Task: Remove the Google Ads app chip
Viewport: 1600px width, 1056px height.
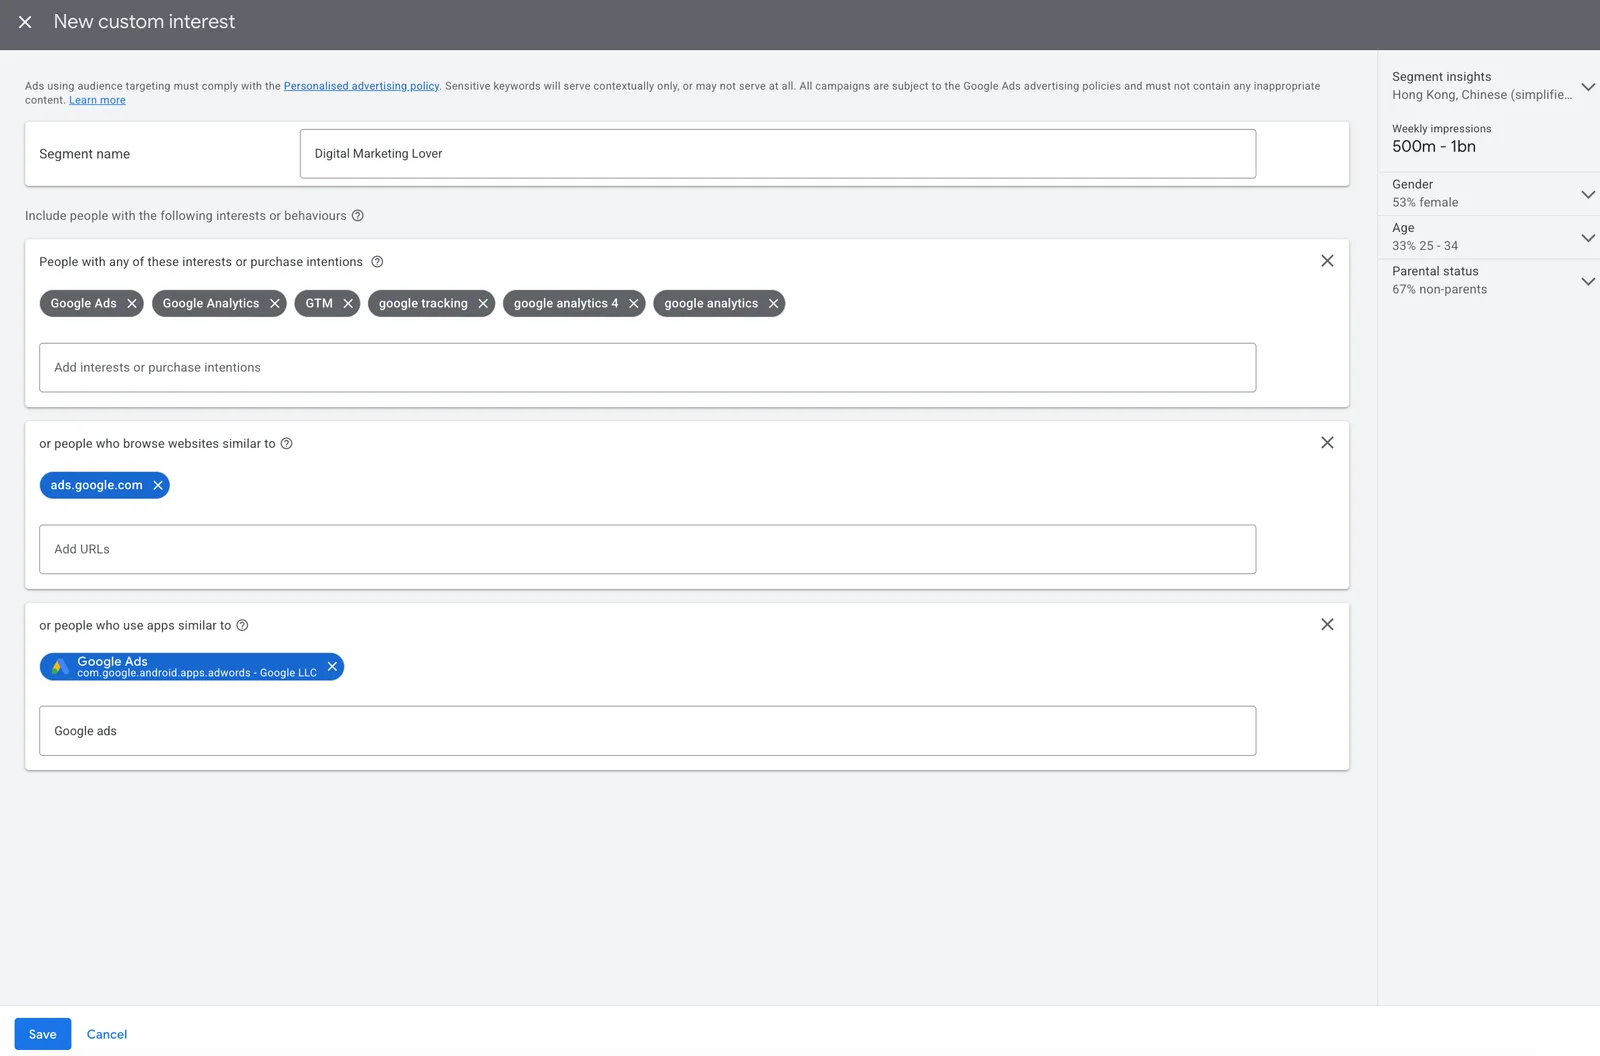Action: (332, 667)
